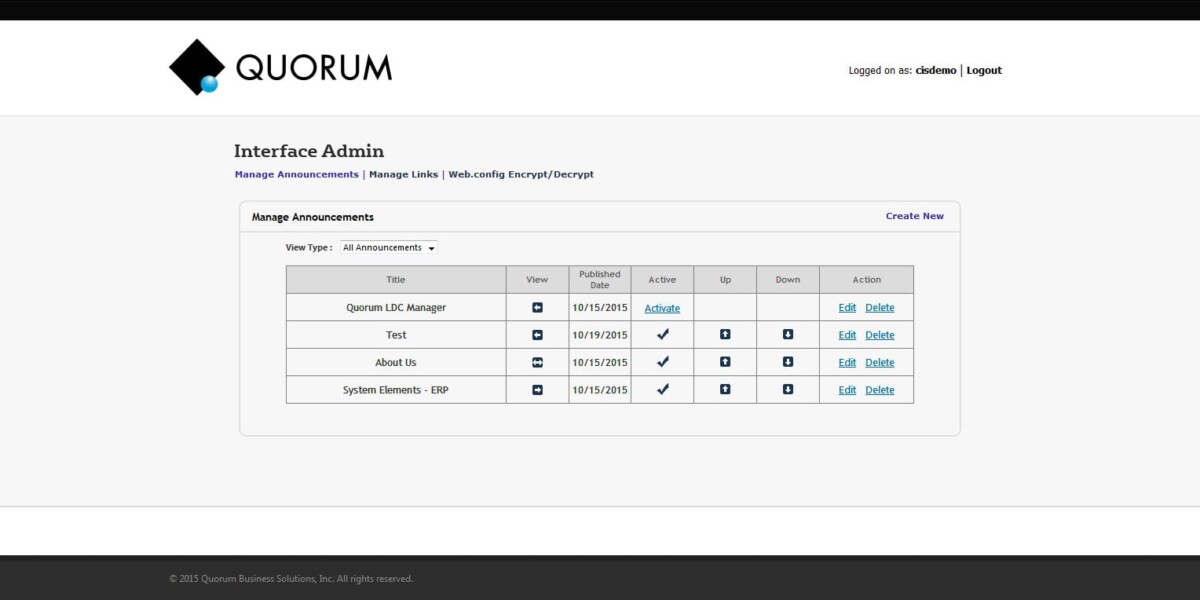Click the double-arrow view icon for About Us
The height and width of the screenshot is (600, 1200).
(537, 362)
